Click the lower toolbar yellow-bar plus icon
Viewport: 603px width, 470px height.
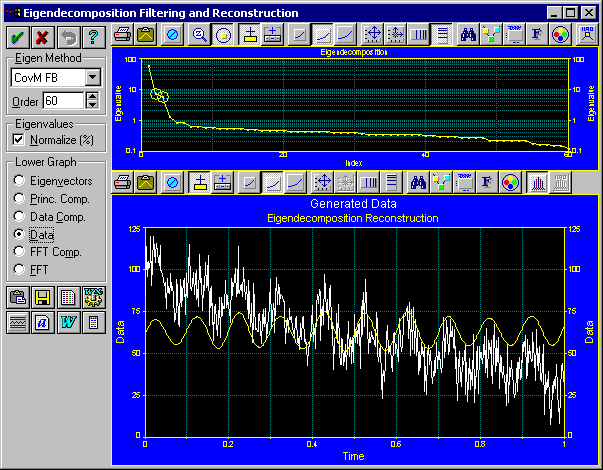tap(200, 182)
